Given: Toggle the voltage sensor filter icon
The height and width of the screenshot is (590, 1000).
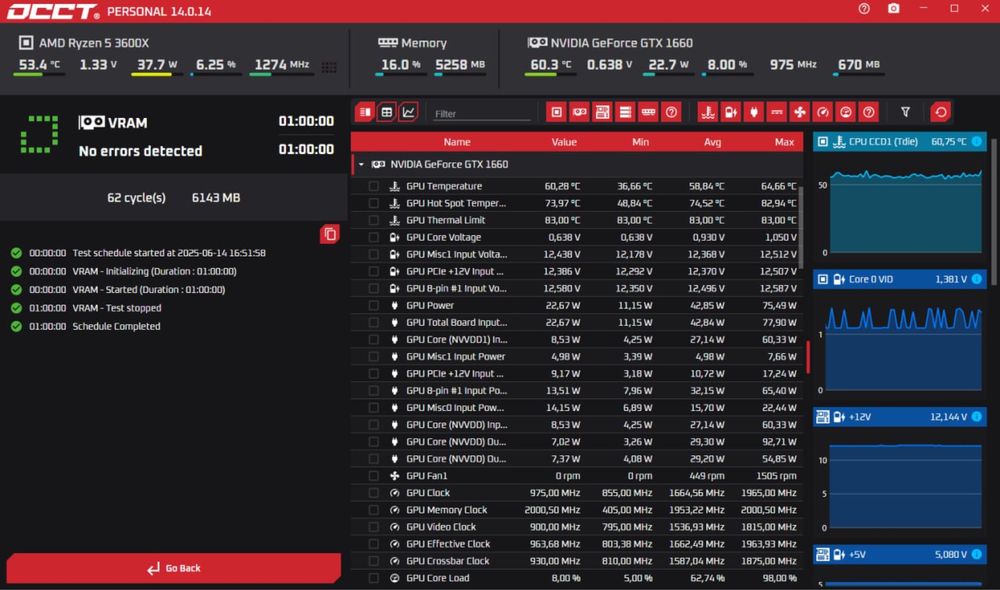Looking at the screenshot, I should tap(731, 112).
